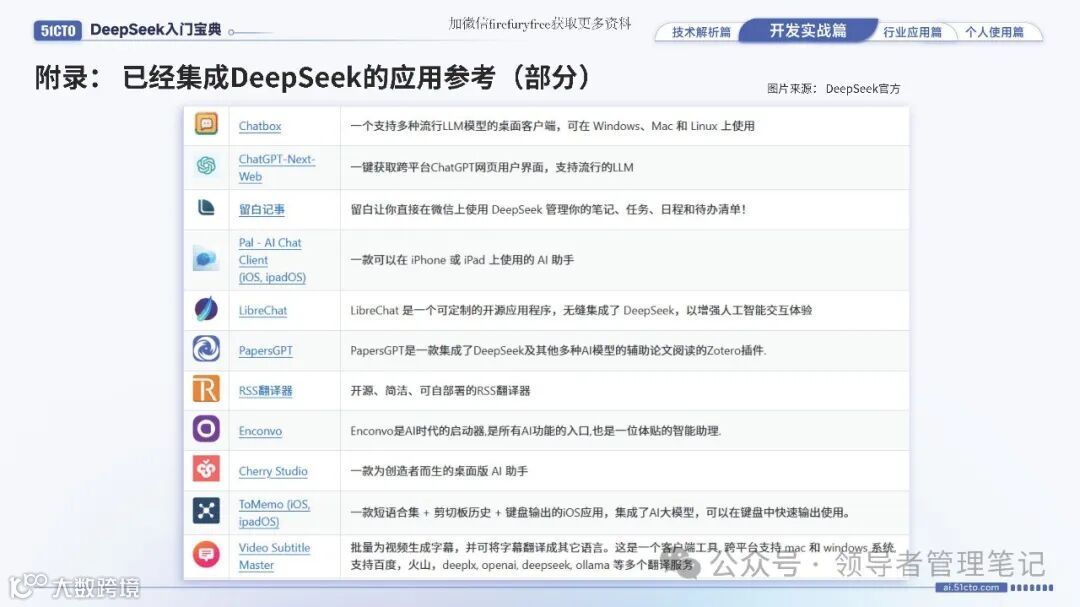Click the description 批量为视频生成字幕

(622, 556)
